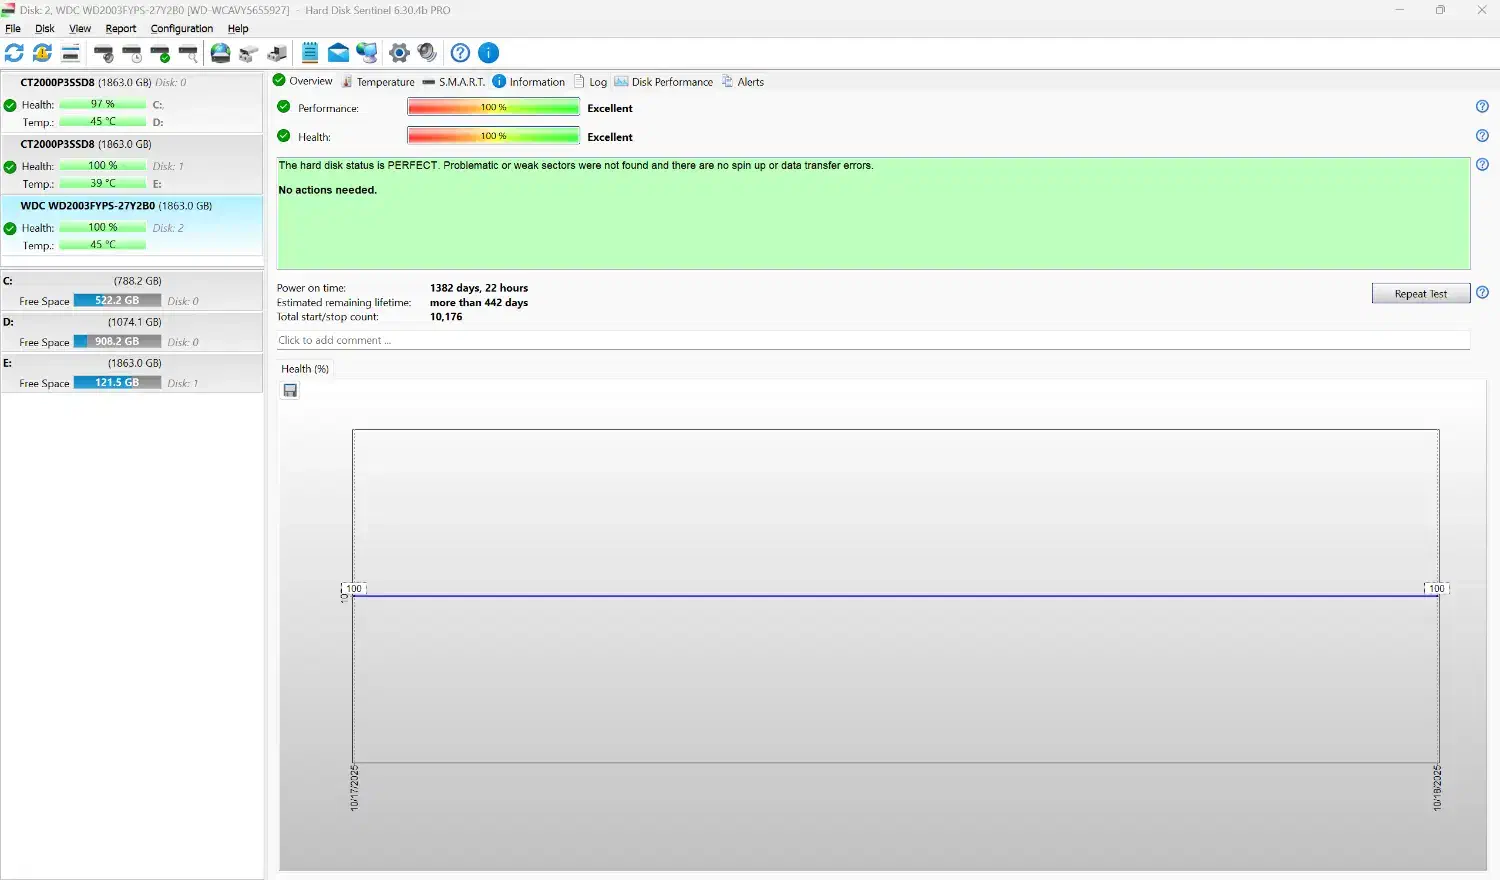
Task: Click the 'Click to add comment' field
Action: 872,341
